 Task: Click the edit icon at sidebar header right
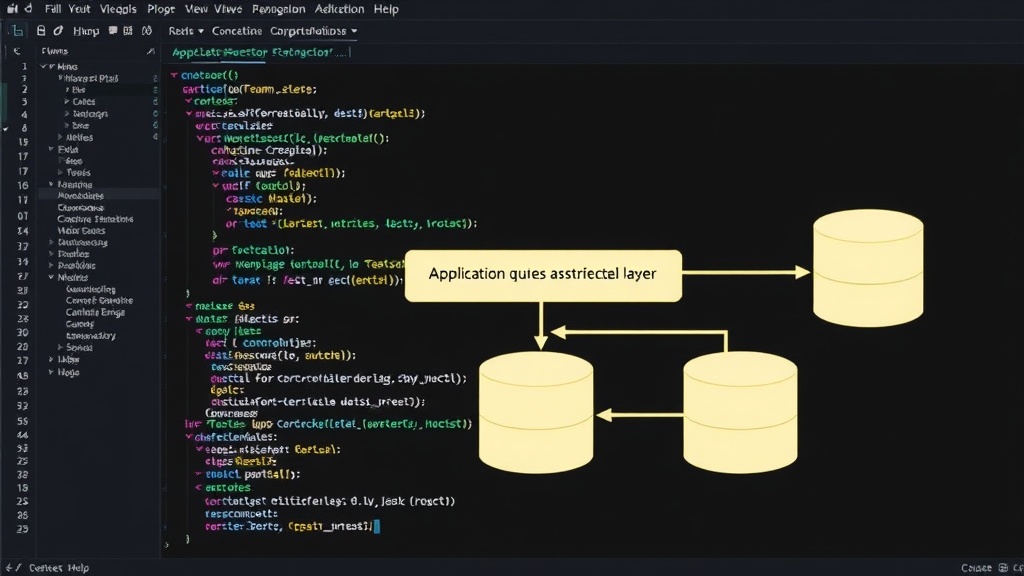point(151,51)
